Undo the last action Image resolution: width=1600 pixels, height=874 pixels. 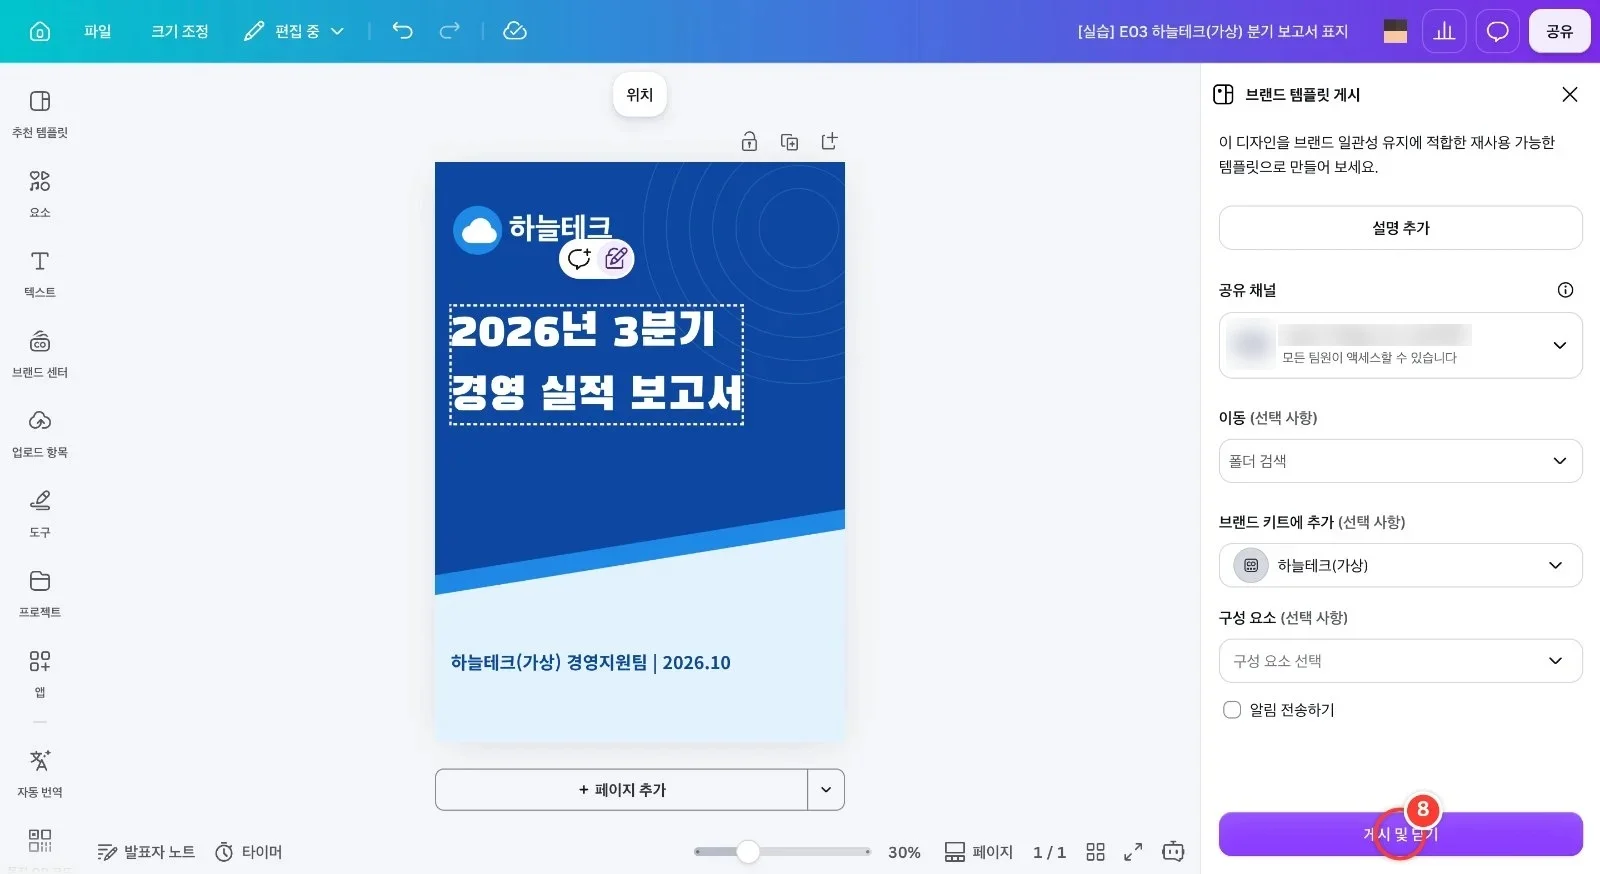[402, 31]
